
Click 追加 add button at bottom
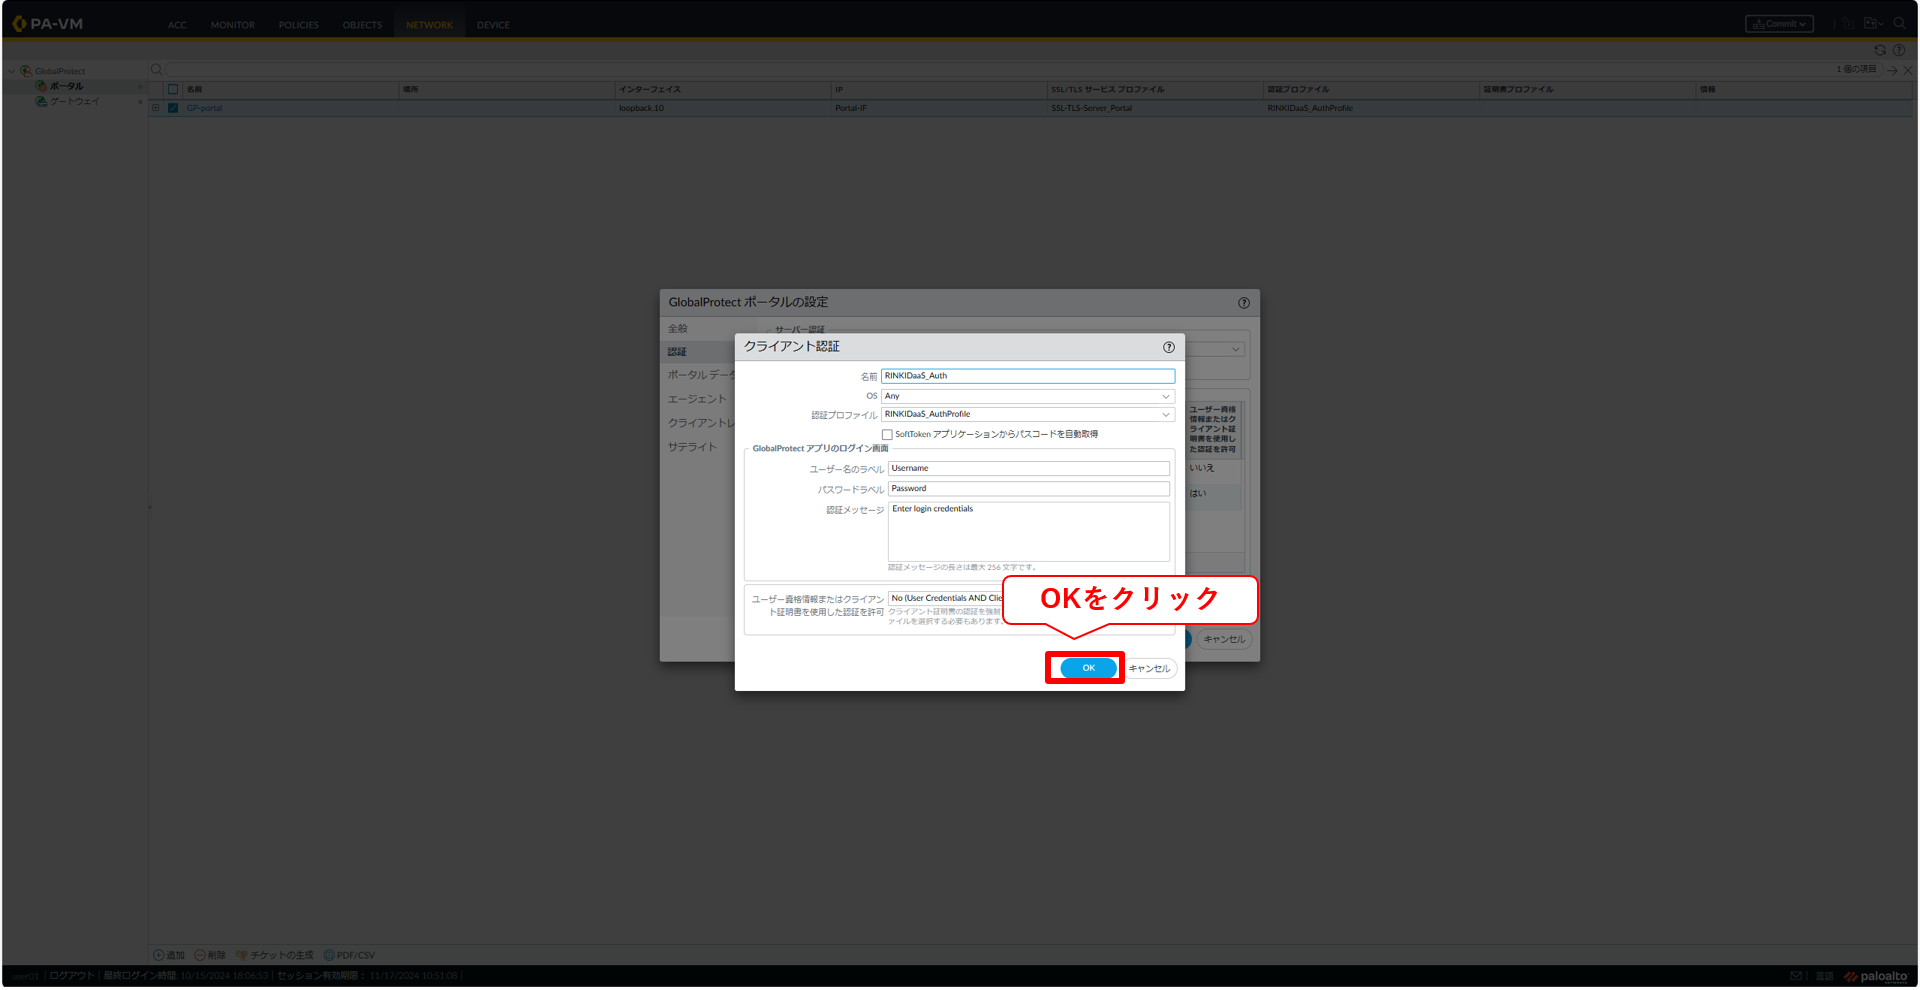[x=169, y=956]
